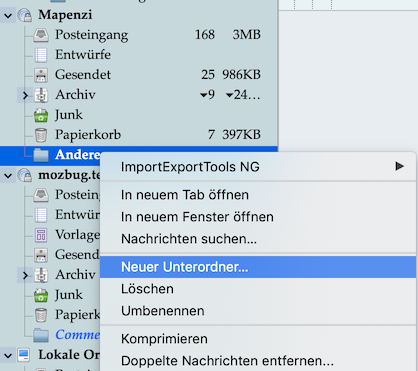Expand the Mapenzi Archiv folder
The image size is (418, 371).
click(25, 95)
